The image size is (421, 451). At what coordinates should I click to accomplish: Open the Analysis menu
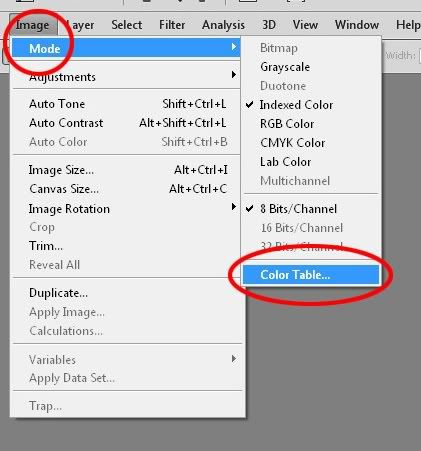coord(223,25)
